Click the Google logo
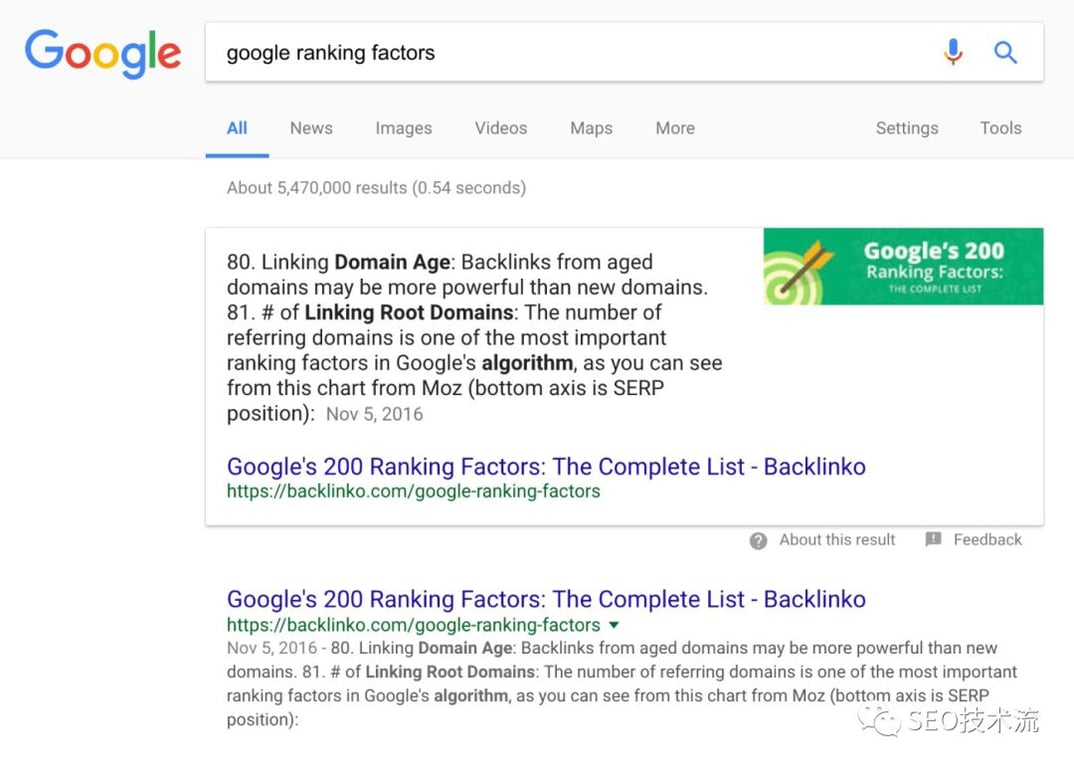The image size is (1074, 768). [103, 53]
